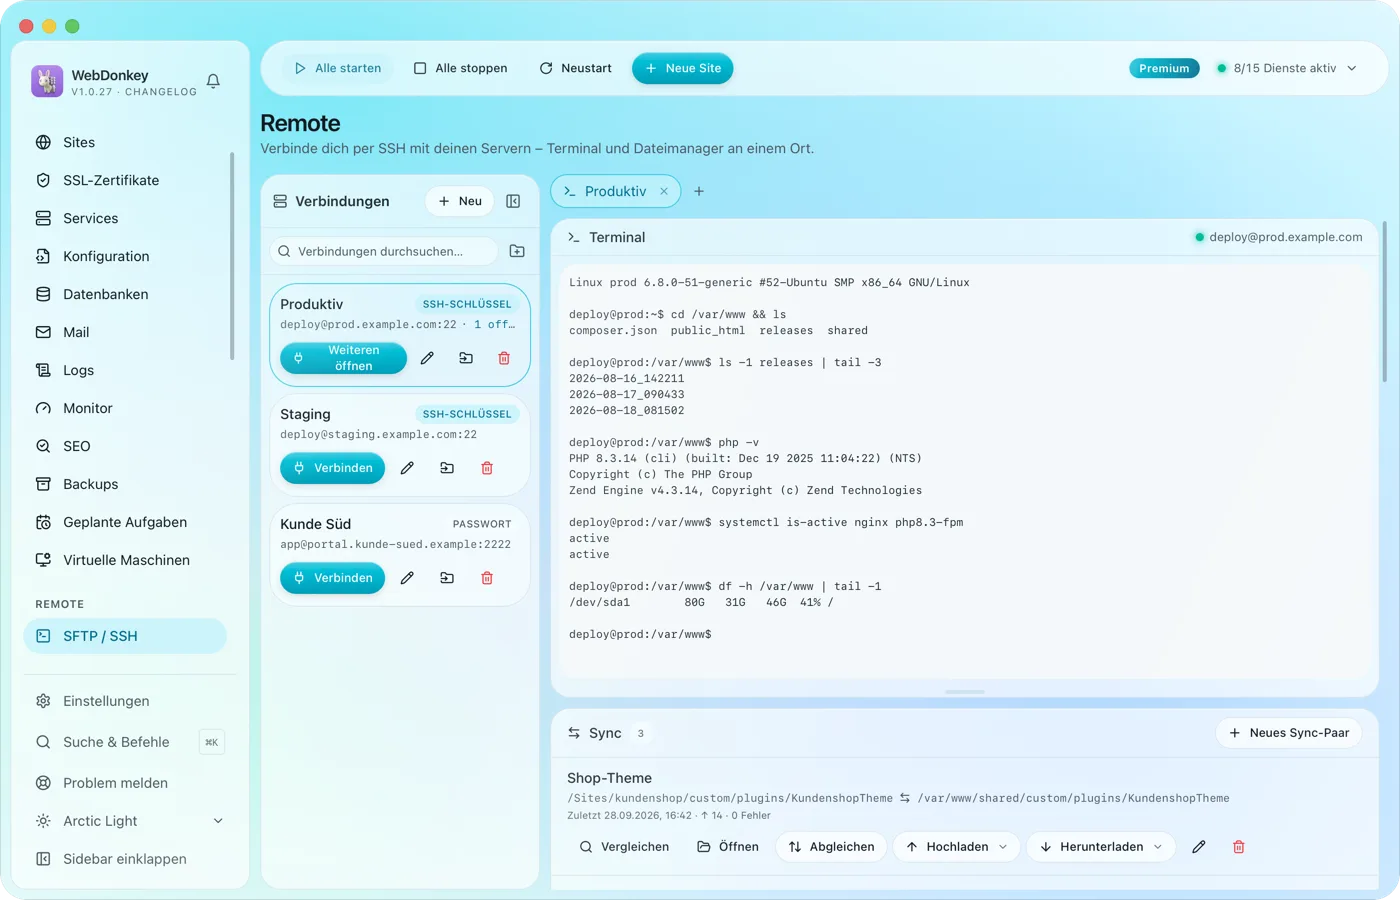Edit the Shop-Theme sync pair
The width and height of the screenshot is (1400, 900).
pos(1199,847)
